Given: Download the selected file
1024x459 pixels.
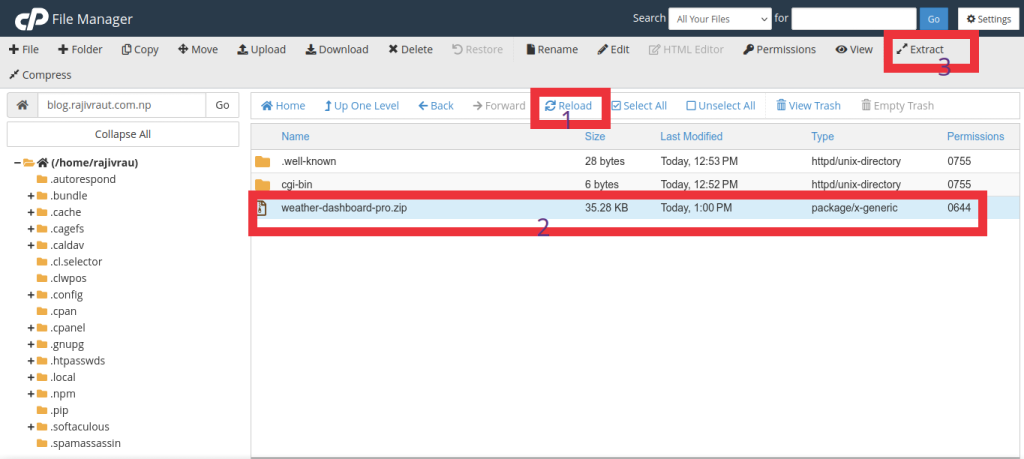Looking at the screenshot, I should (x=337, y=50).
